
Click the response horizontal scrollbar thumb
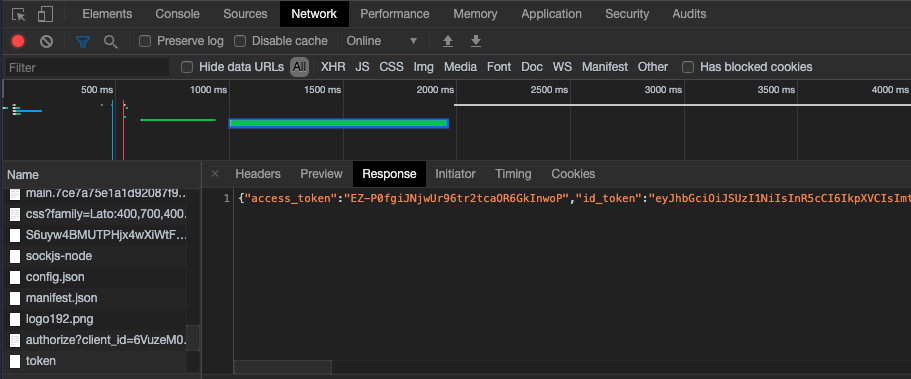pos(282,367)
